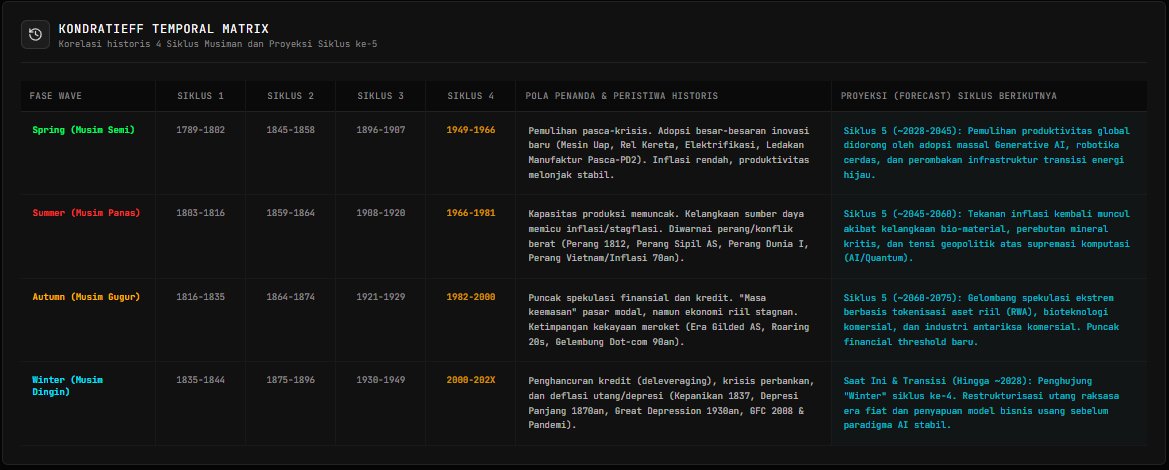Click the SIKLUS 4 column header
Viewport: 1169px width, 470px height.
[x=470, y=96]
